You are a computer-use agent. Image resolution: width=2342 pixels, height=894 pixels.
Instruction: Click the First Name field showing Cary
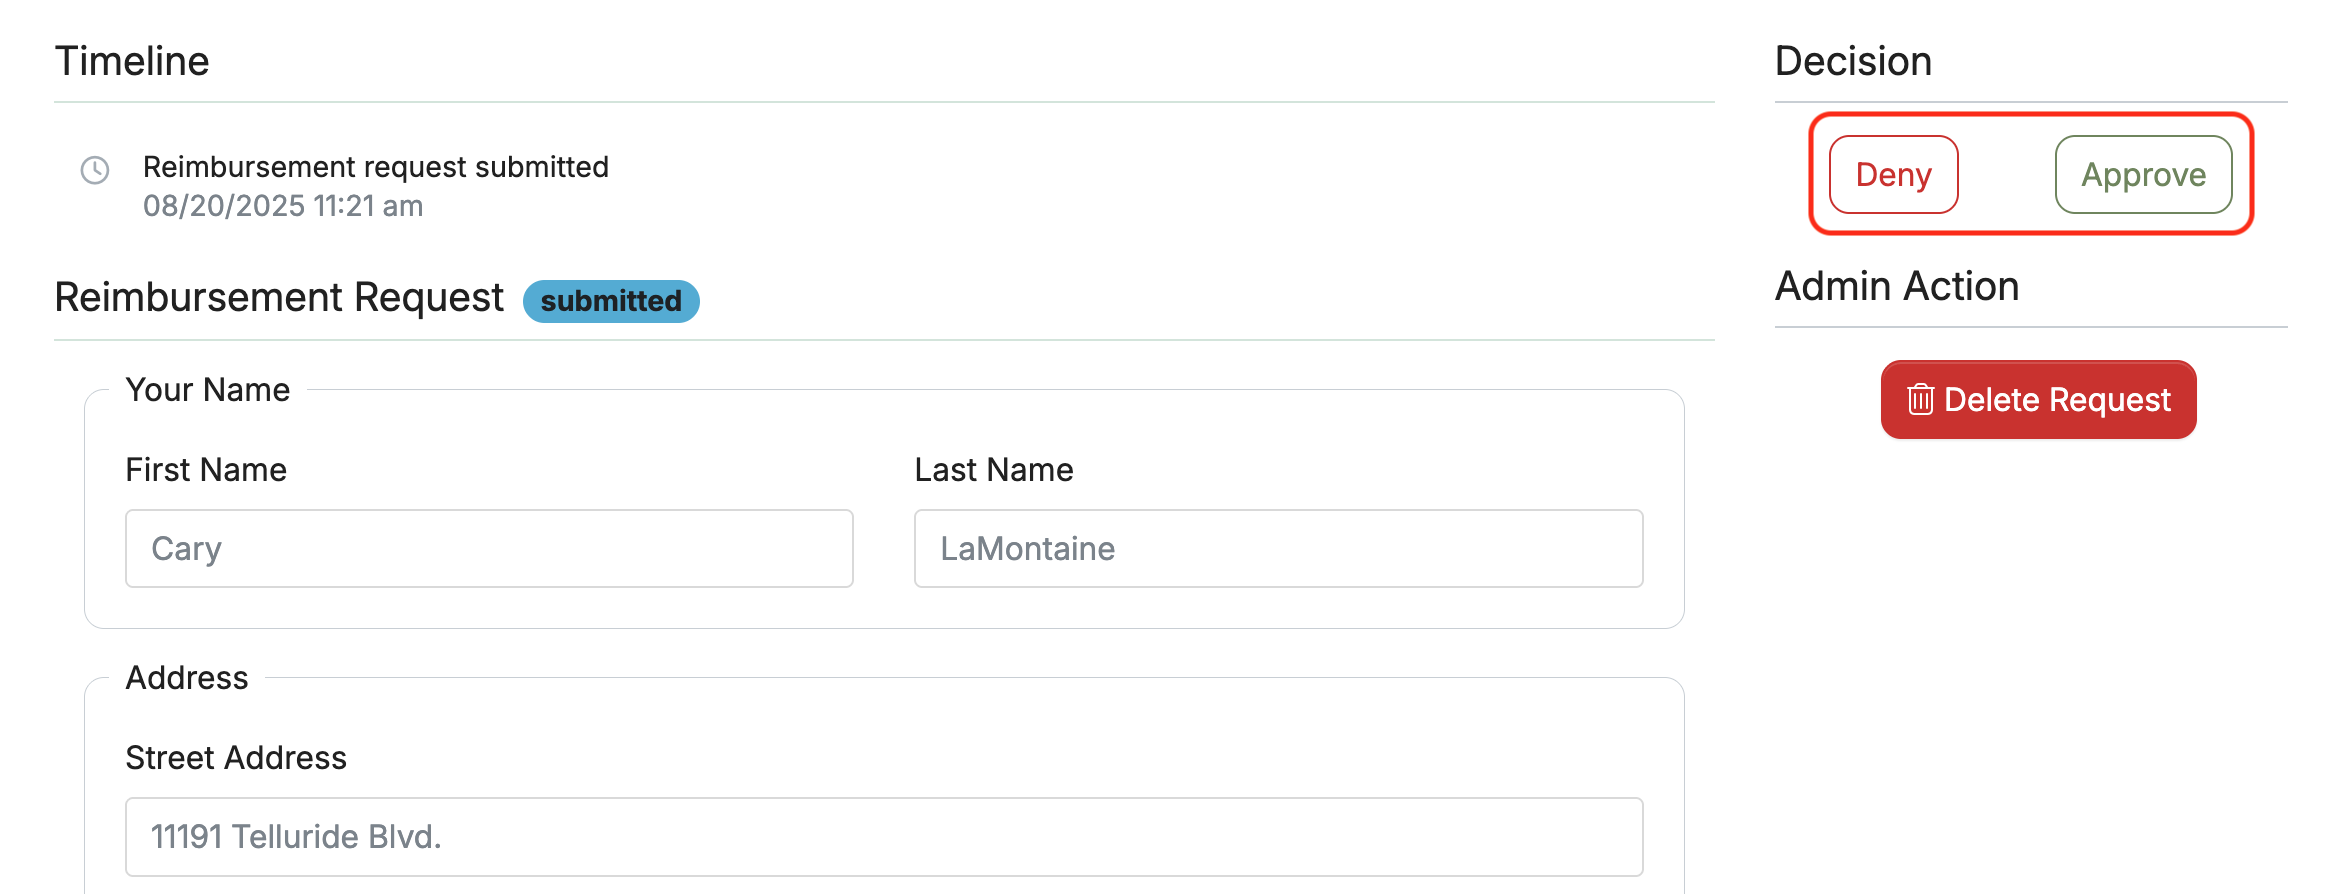489,548
